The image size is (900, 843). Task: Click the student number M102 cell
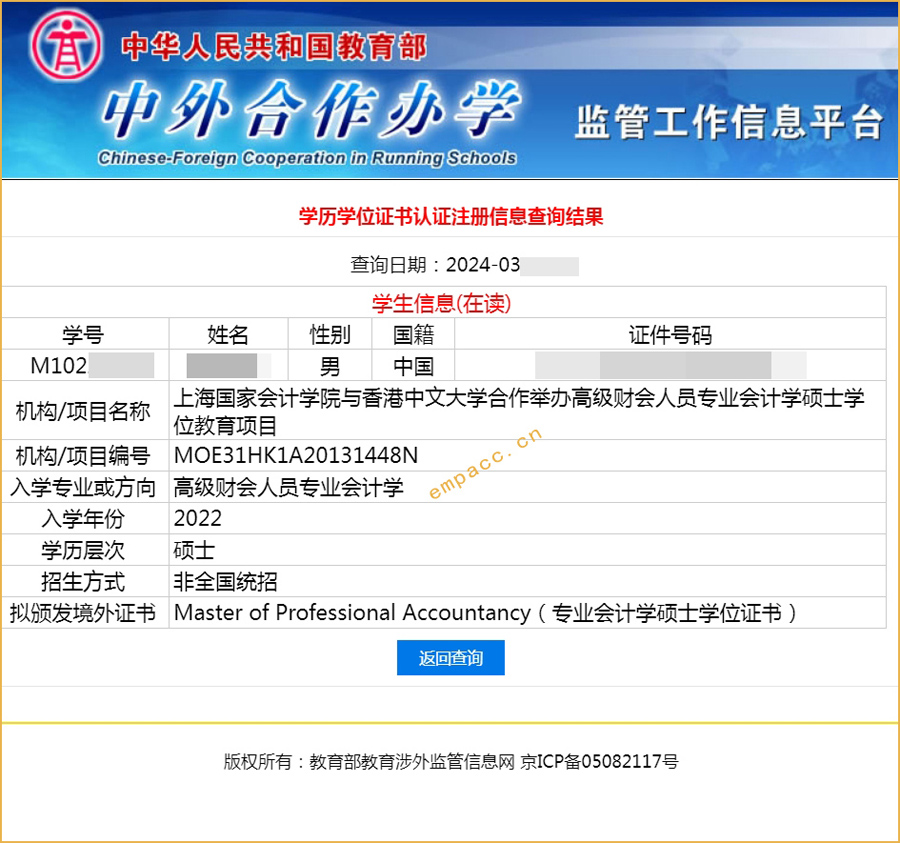tap(86, 365)
